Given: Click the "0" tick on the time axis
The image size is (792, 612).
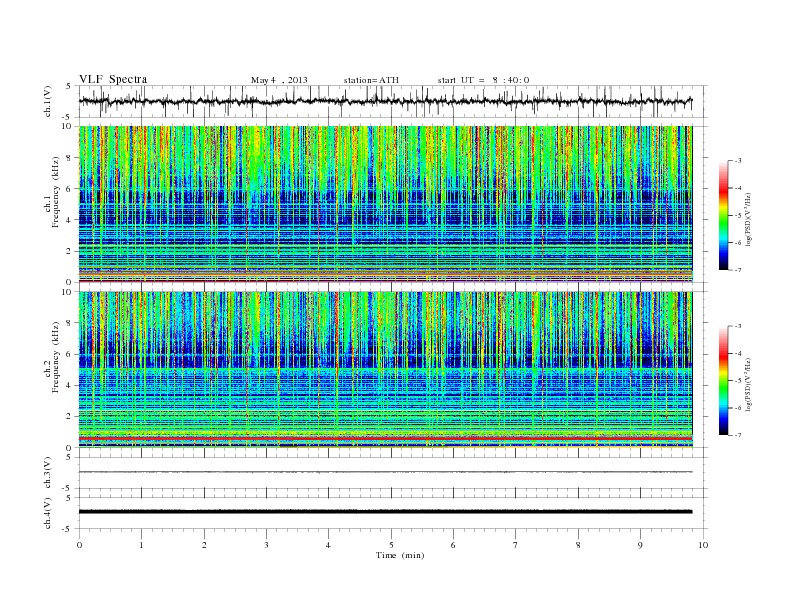Looking at the screenshot, I should point(79,545).
